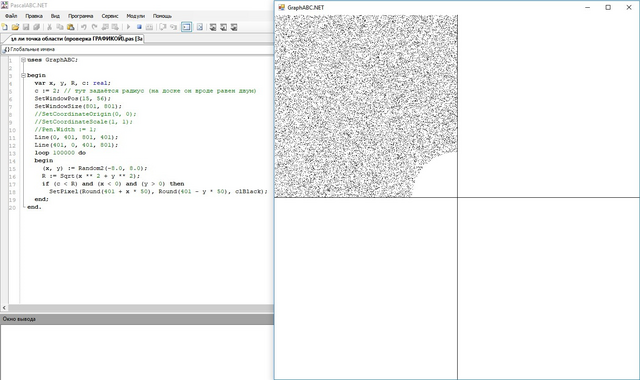Image resolution: width=640 pixels, height=380 pixels.
Task: Create a new file with toolbar icon
Action: (x=5, y=27)
